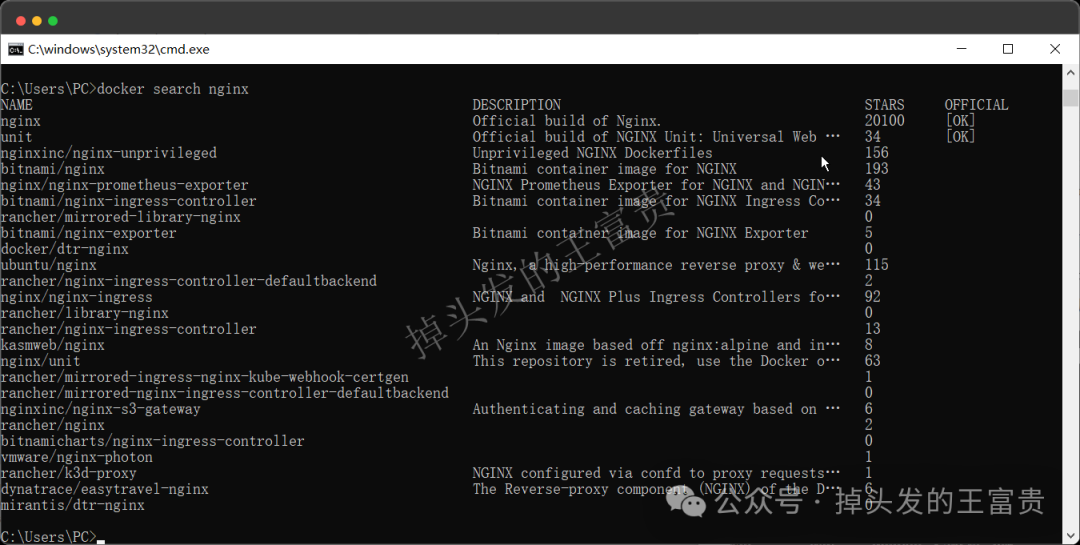Click the 'nginx/nginx-ingress' entry
This screenshot has height=545, width=1080.
(x=76, y=297)
